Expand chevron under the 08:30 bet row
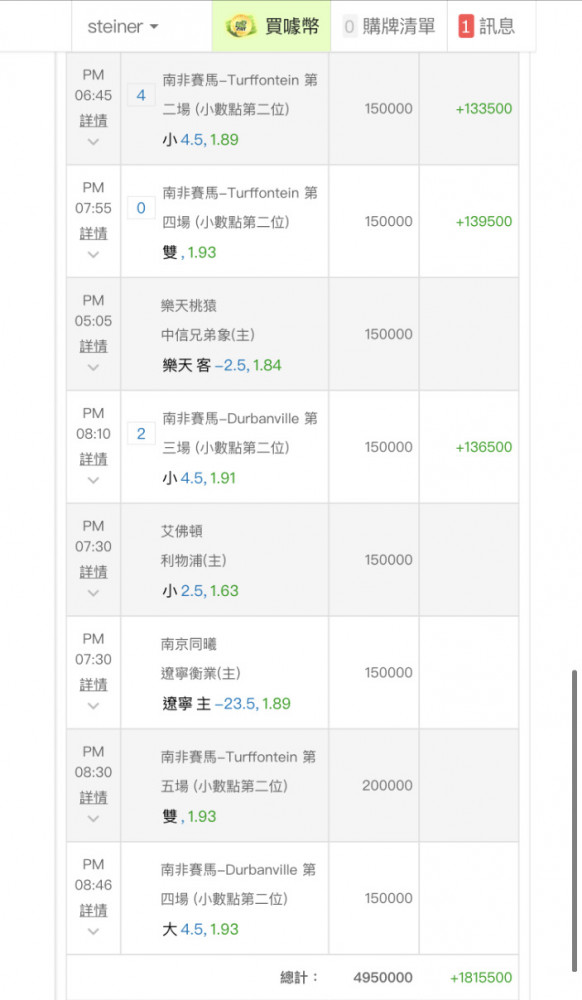 coord(93,818)
